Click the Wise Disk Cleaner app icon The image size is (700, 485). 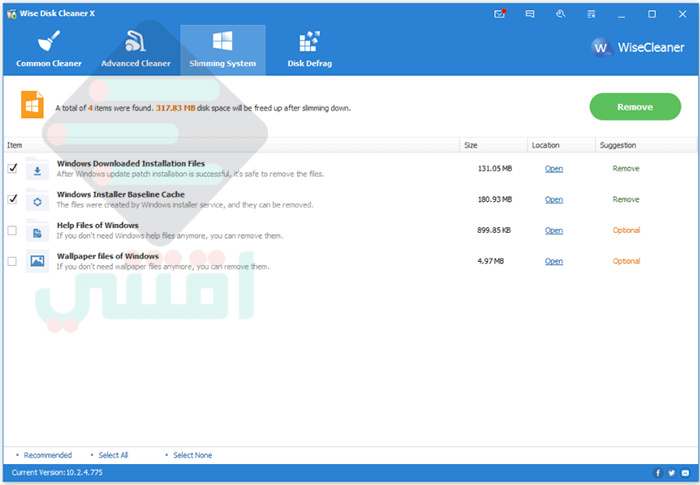[12, 14]
